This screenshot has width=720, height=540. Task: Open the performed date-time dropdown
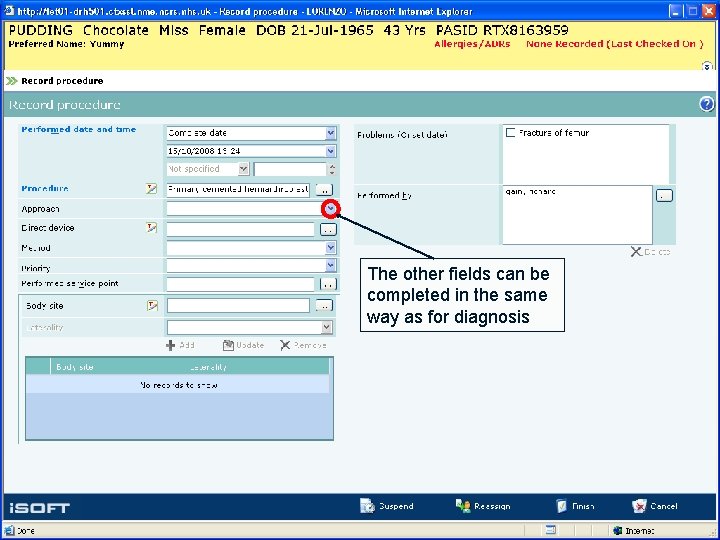(331, 151)
